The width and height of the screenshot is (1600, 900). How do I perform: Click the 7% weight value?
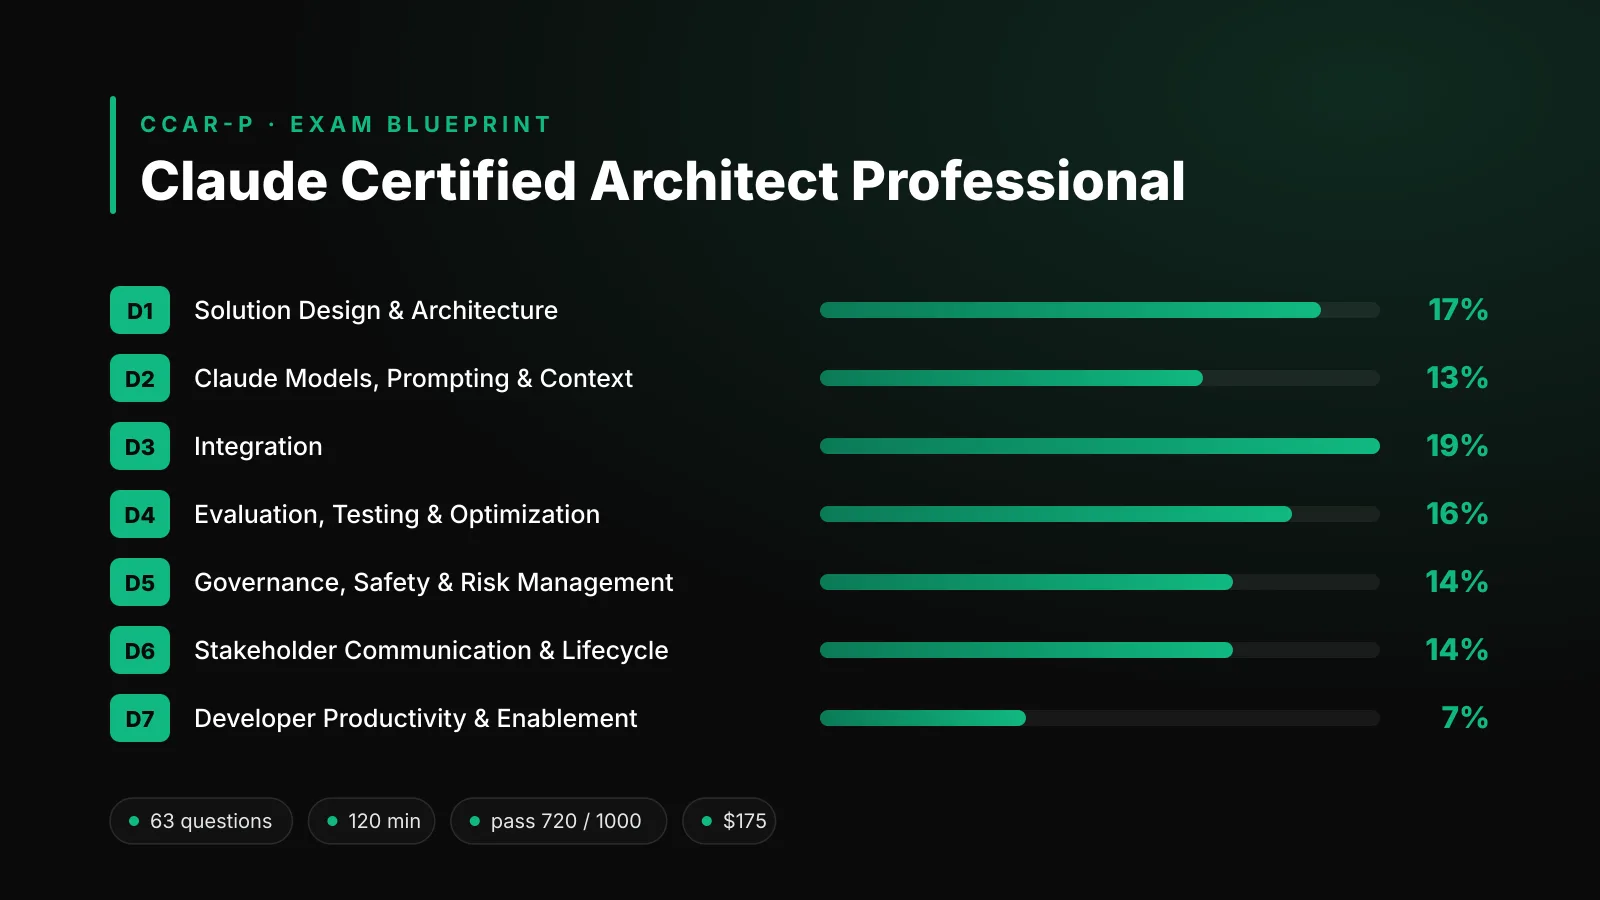[x=1465, y=718]
